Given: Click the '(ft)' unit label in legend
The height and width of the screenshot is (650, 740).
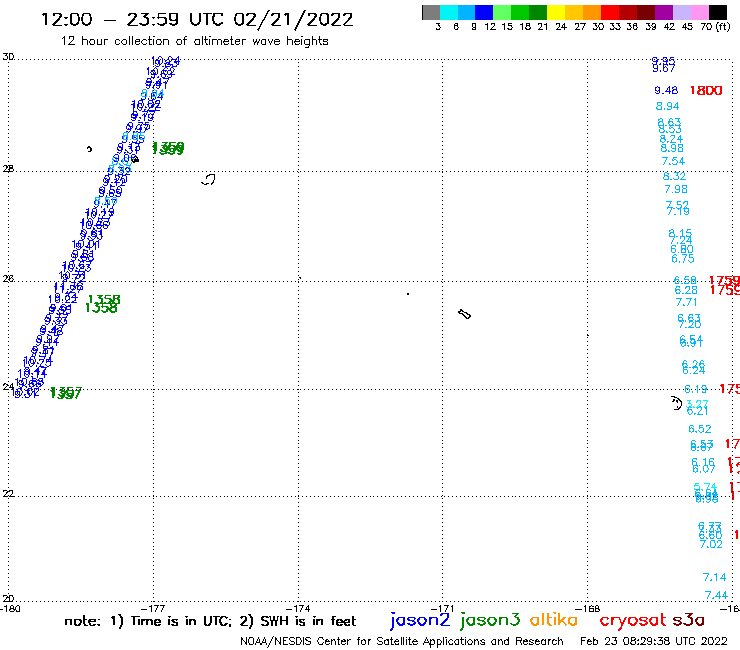Looking at the screenshot, I should [723, 26].
